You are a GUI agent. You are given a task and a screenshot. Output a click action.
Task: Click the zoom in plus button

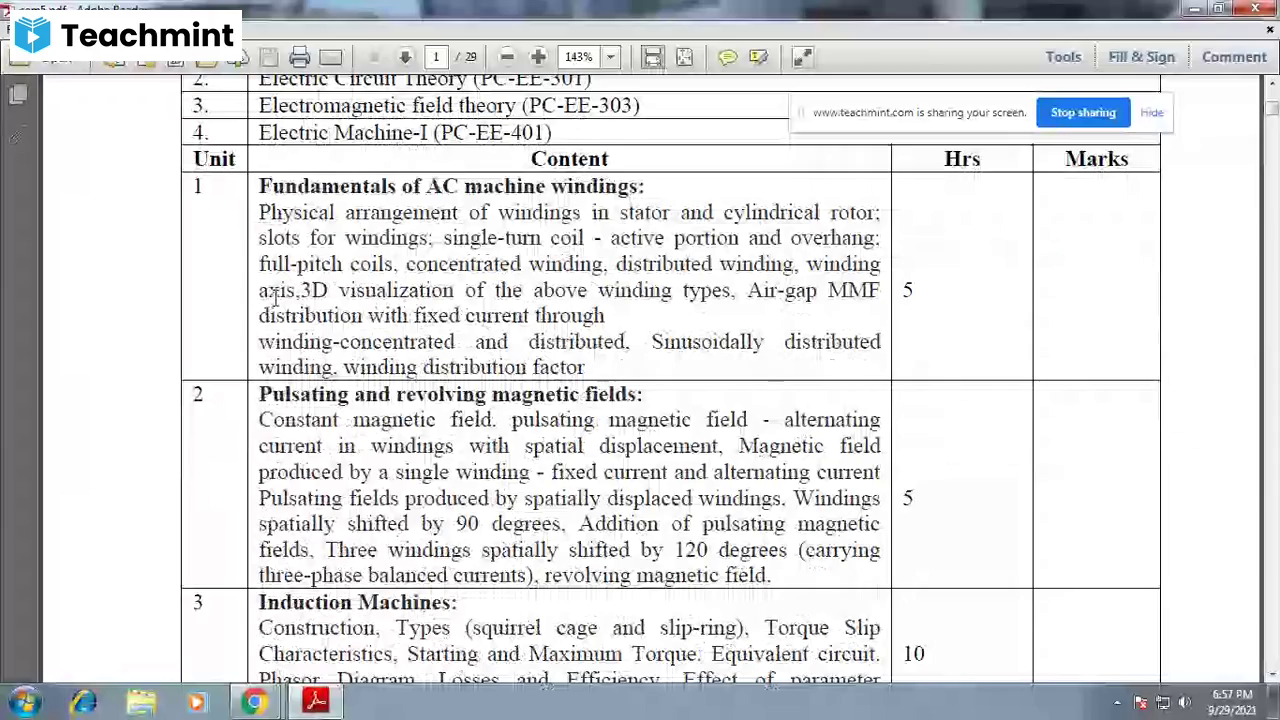[538, 57]
